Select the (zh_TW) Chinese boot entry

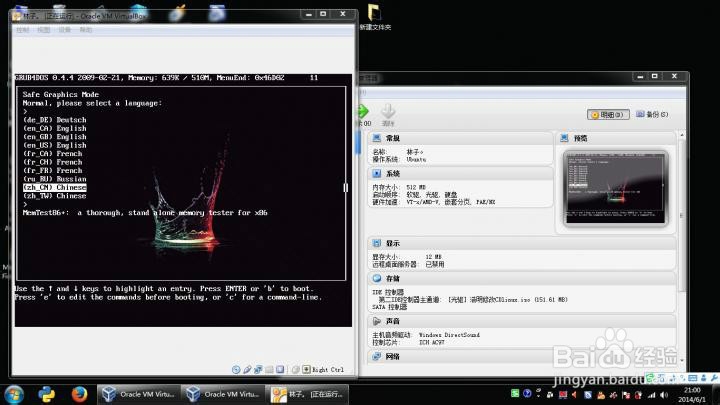click(55, 196)
